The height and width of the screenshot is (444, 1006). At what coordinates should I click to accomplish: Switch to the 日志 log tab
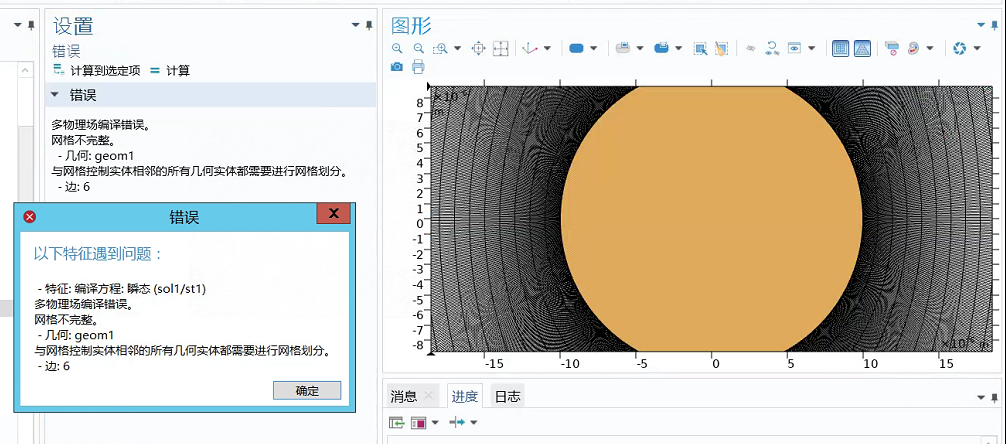click(507, 397)
